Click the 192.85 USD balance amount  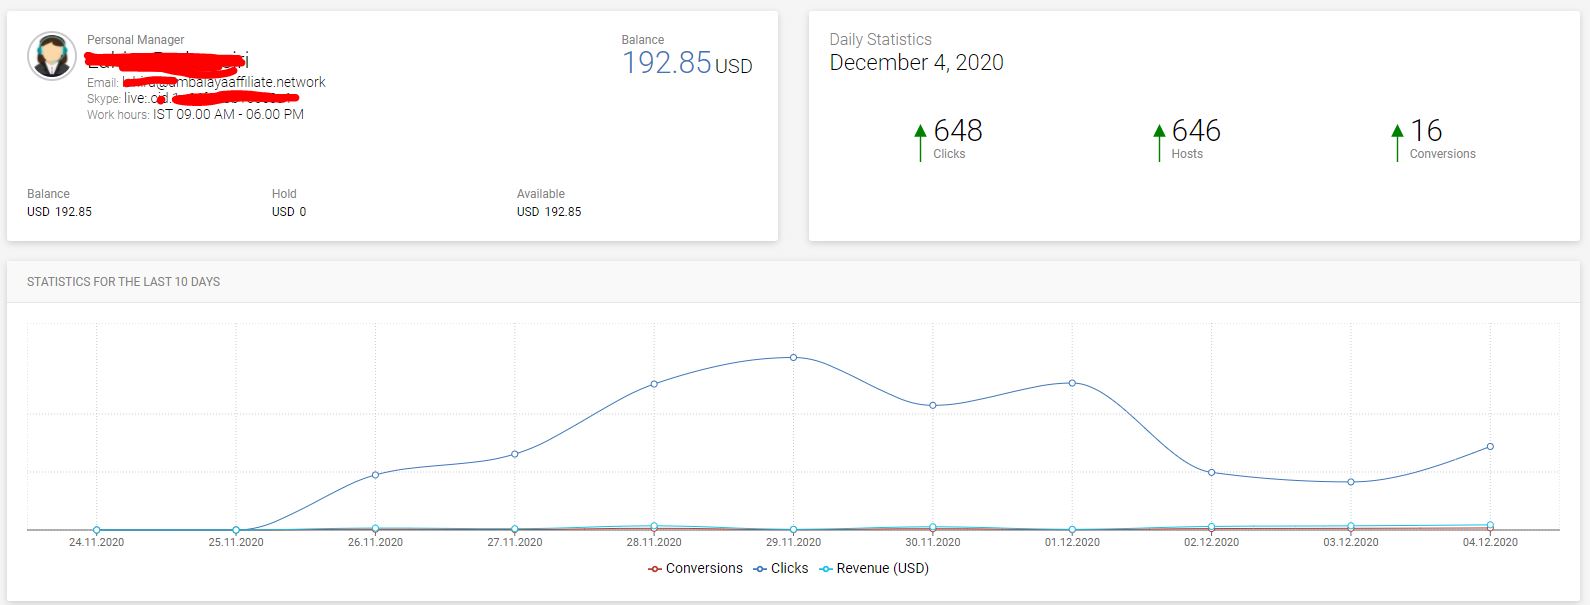(687, 63)
